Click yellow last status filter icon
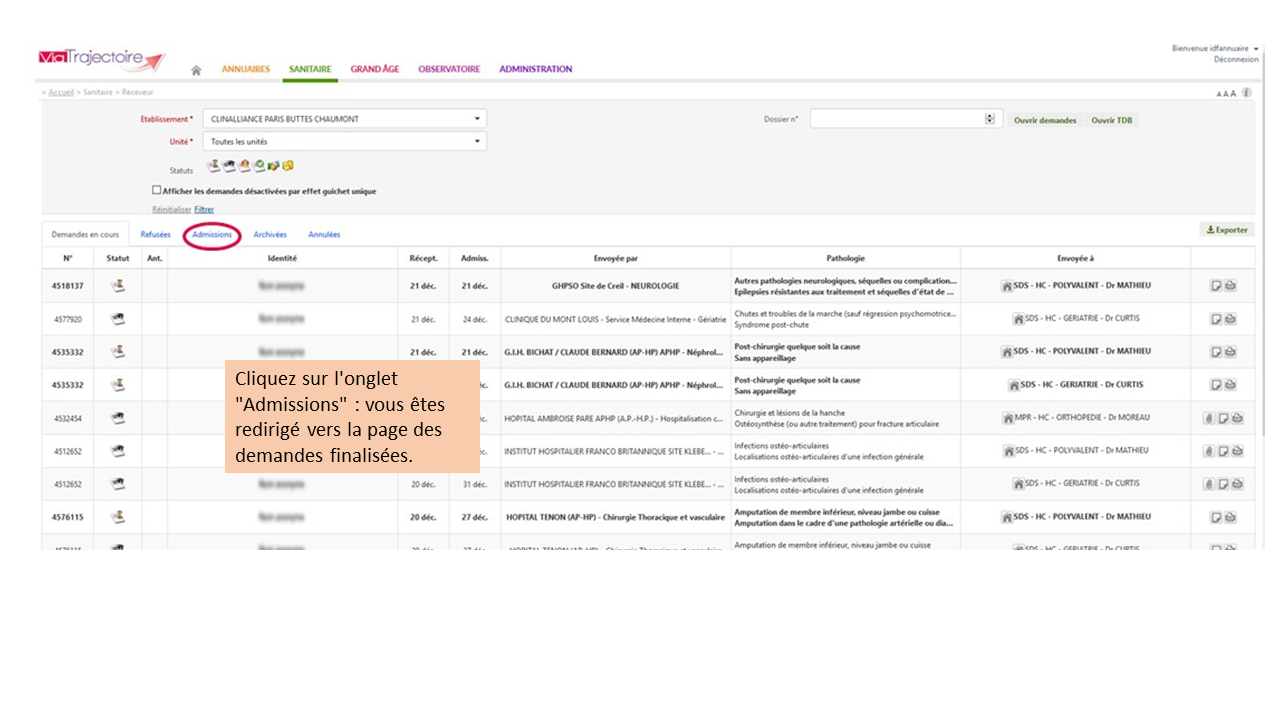 (x=287, y=166)
